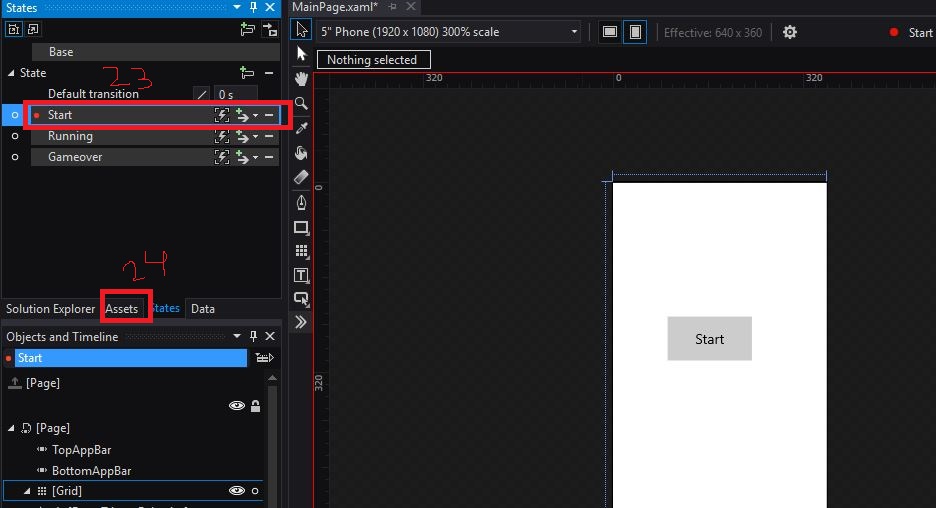Switch to landscape orientation
Screen dimensions: 936x508
click(x=609, y=32)
